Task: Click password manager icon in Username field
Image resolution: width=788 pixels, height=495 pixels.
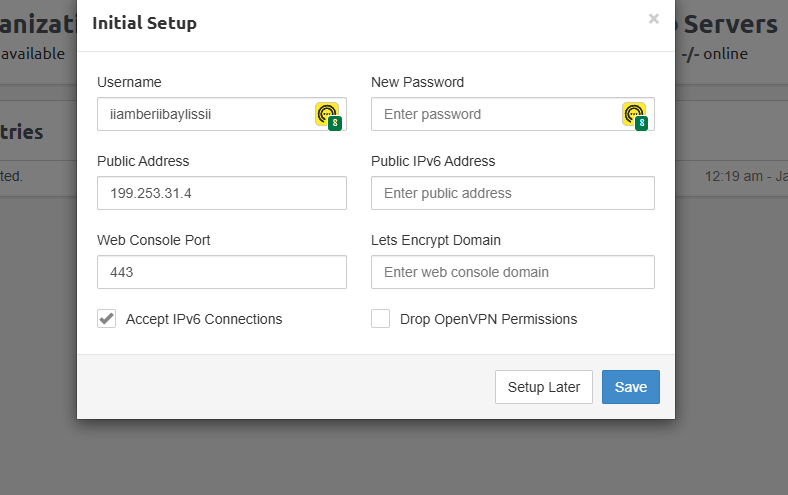Action: 327,115
